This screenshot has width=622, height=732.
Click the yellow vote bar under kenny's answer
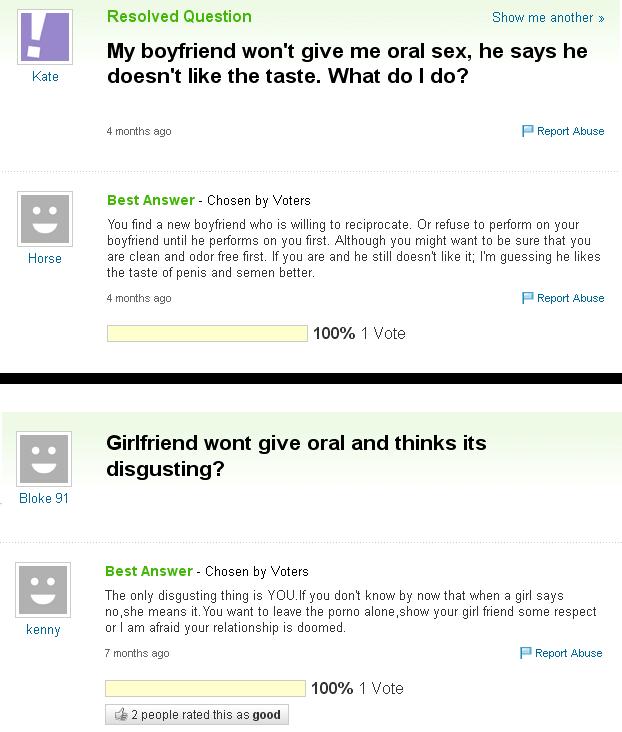(x=205, y=688)
